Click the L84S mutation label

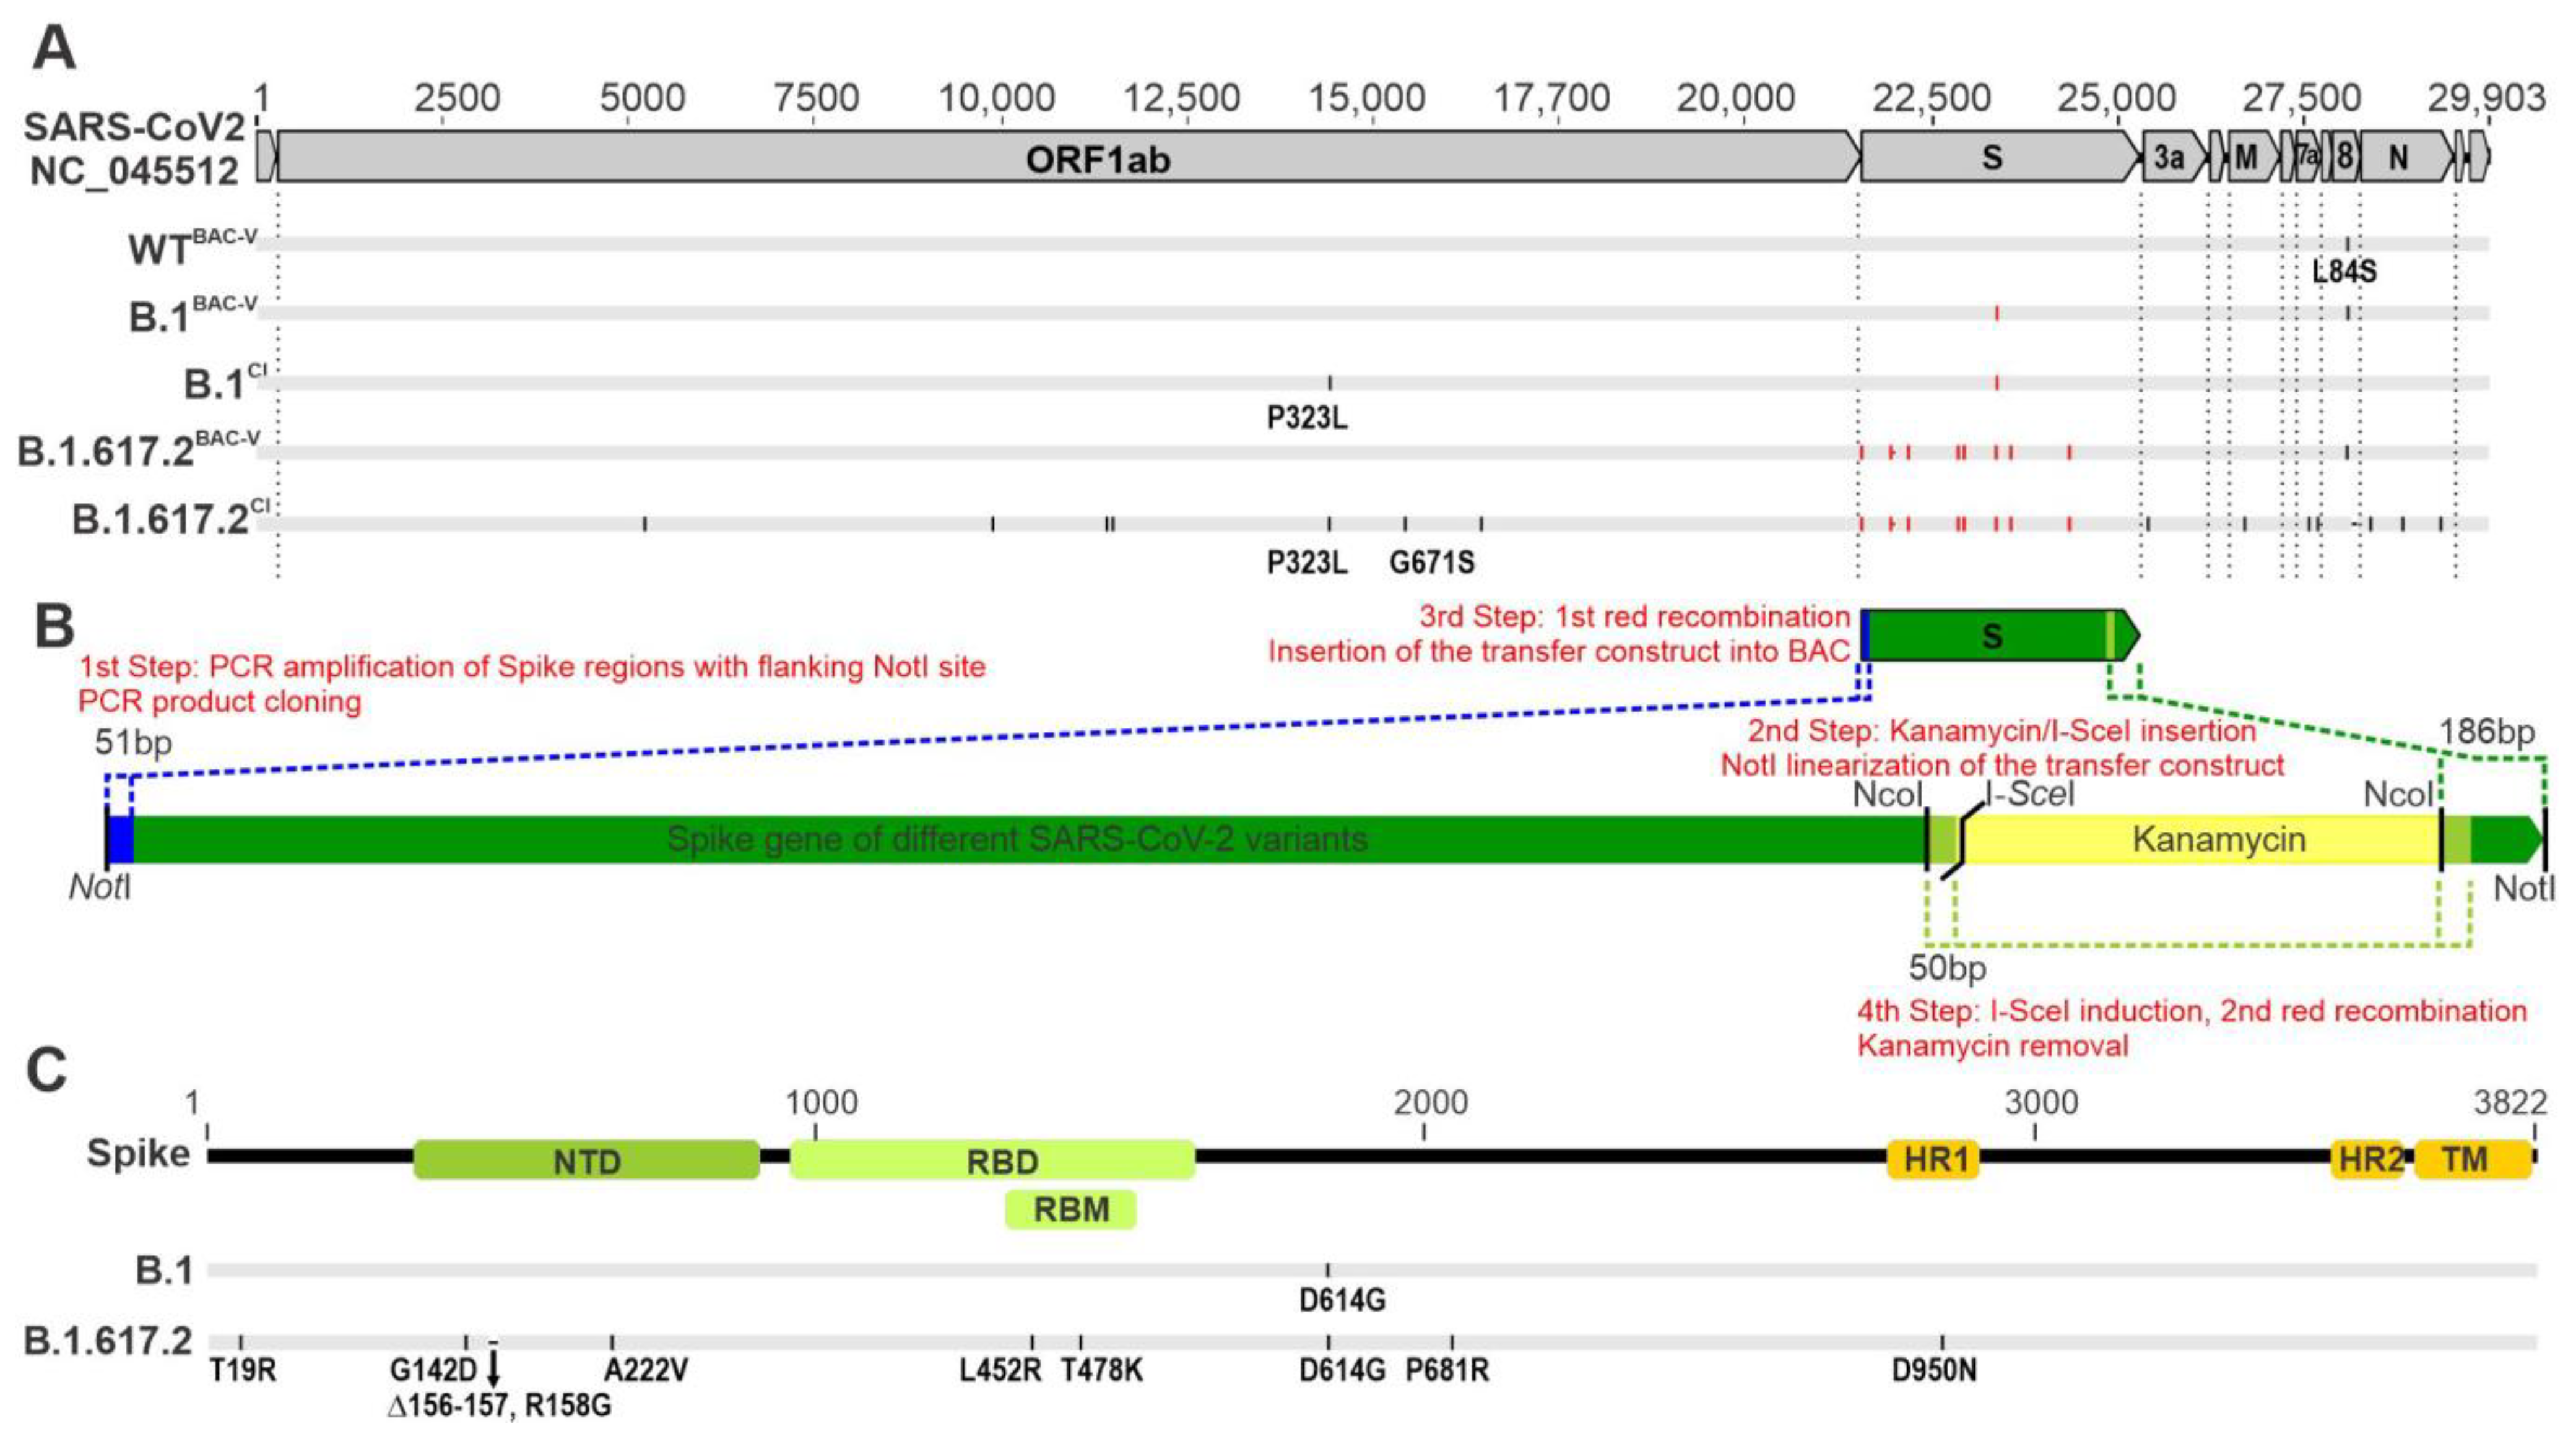click(2345, 271)
